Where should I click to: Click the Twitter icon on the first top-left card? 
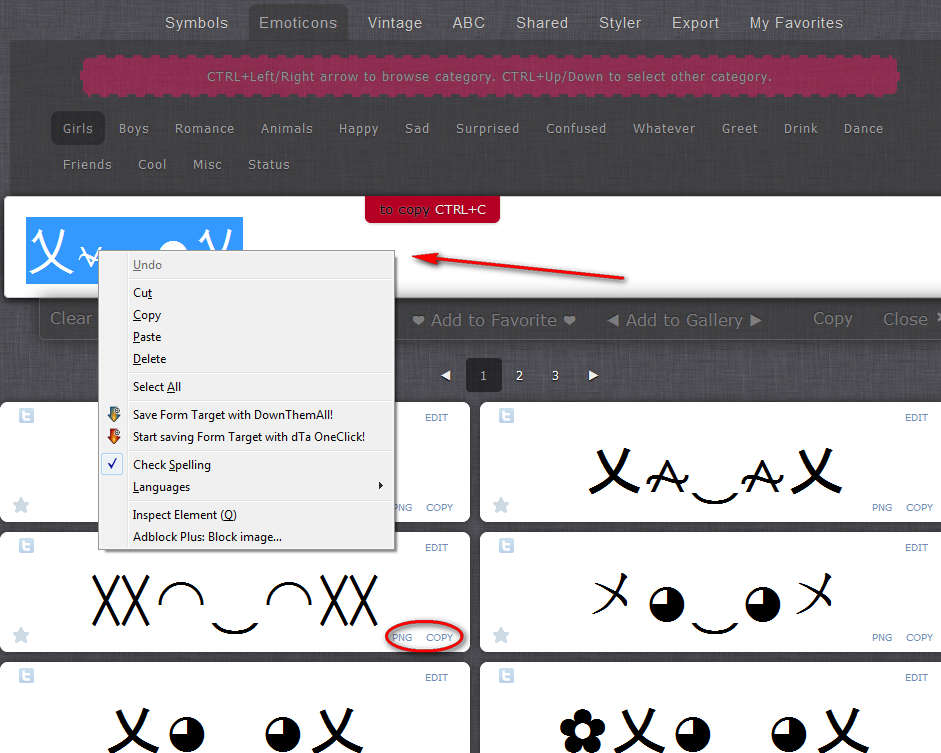26,415
